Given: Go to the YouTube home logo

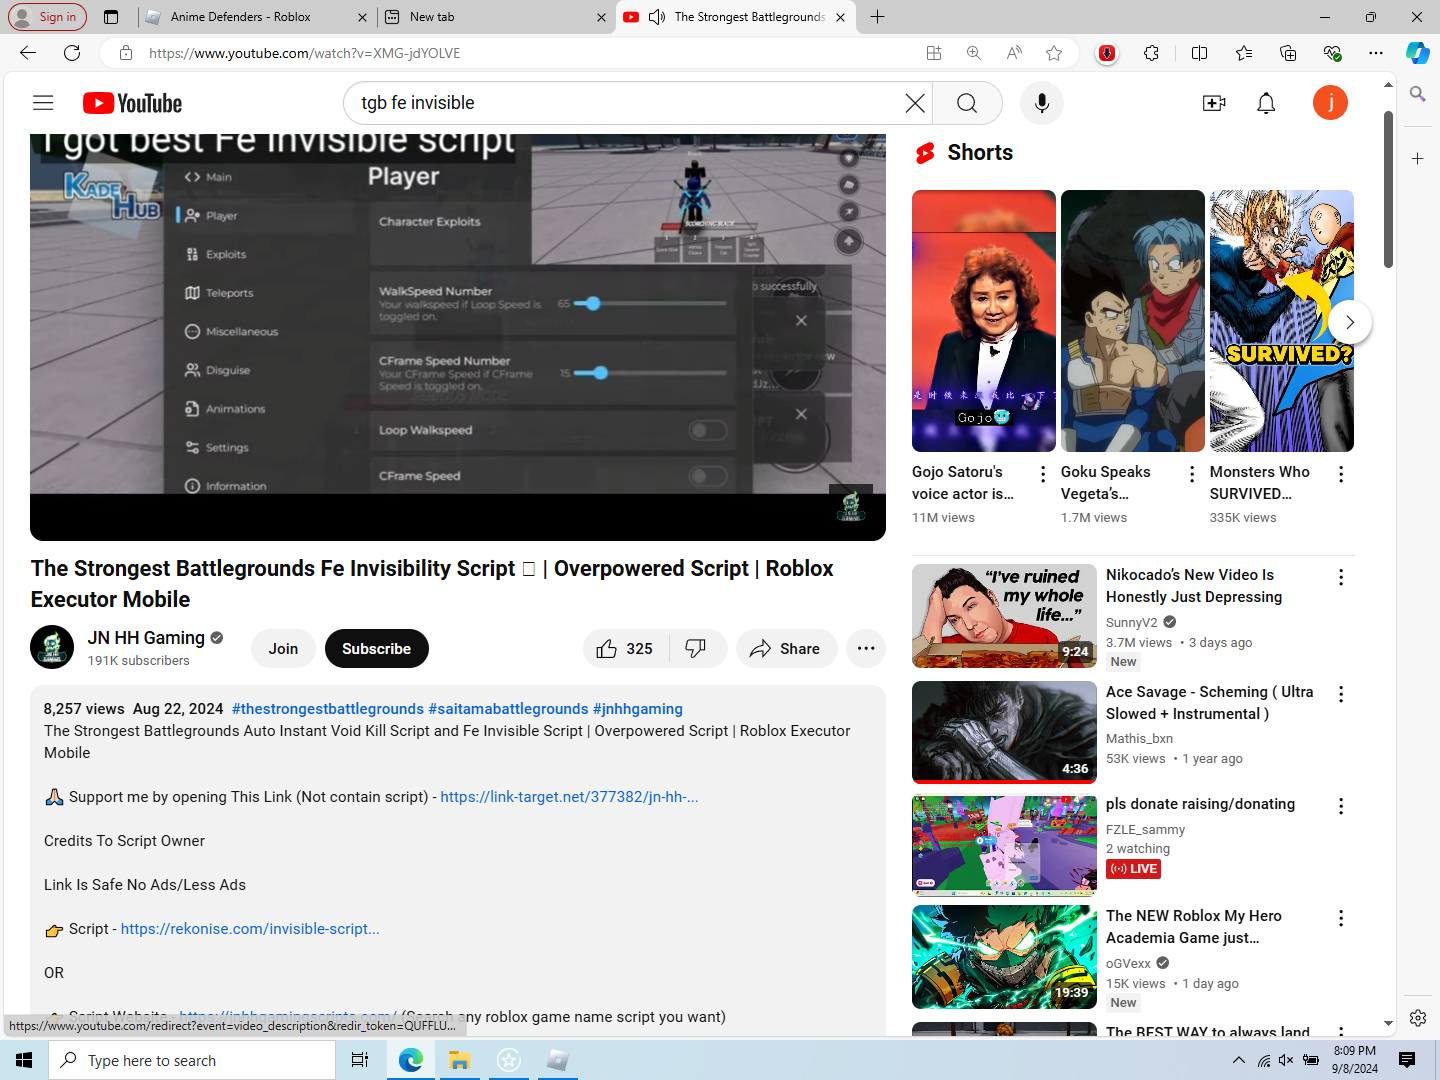Looking at the screenshot, I should (132, 103).
